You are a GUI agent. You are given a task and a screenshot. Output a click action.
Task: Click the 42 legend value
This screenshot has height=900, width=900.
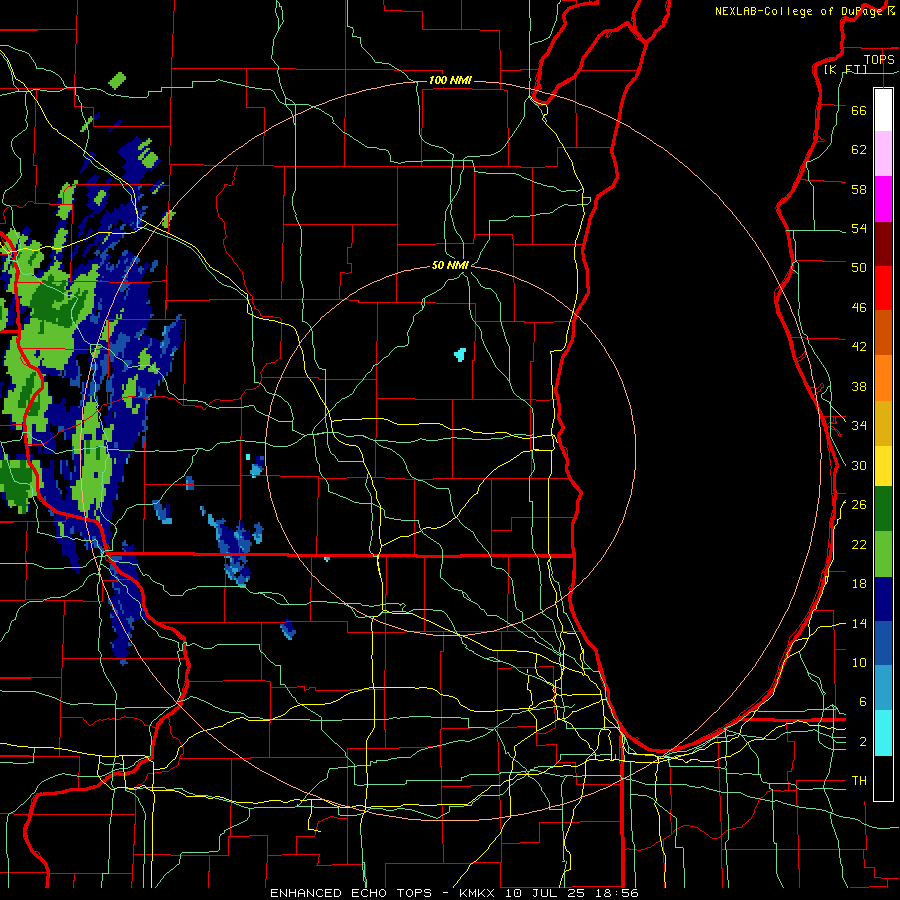point(859,347)
